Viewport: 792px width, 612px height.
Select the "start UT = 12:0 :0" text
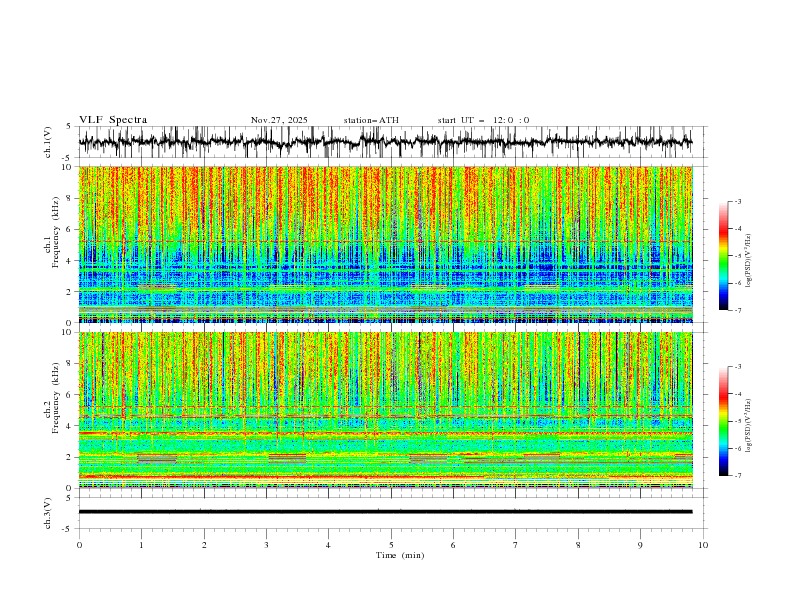[483, 120]
